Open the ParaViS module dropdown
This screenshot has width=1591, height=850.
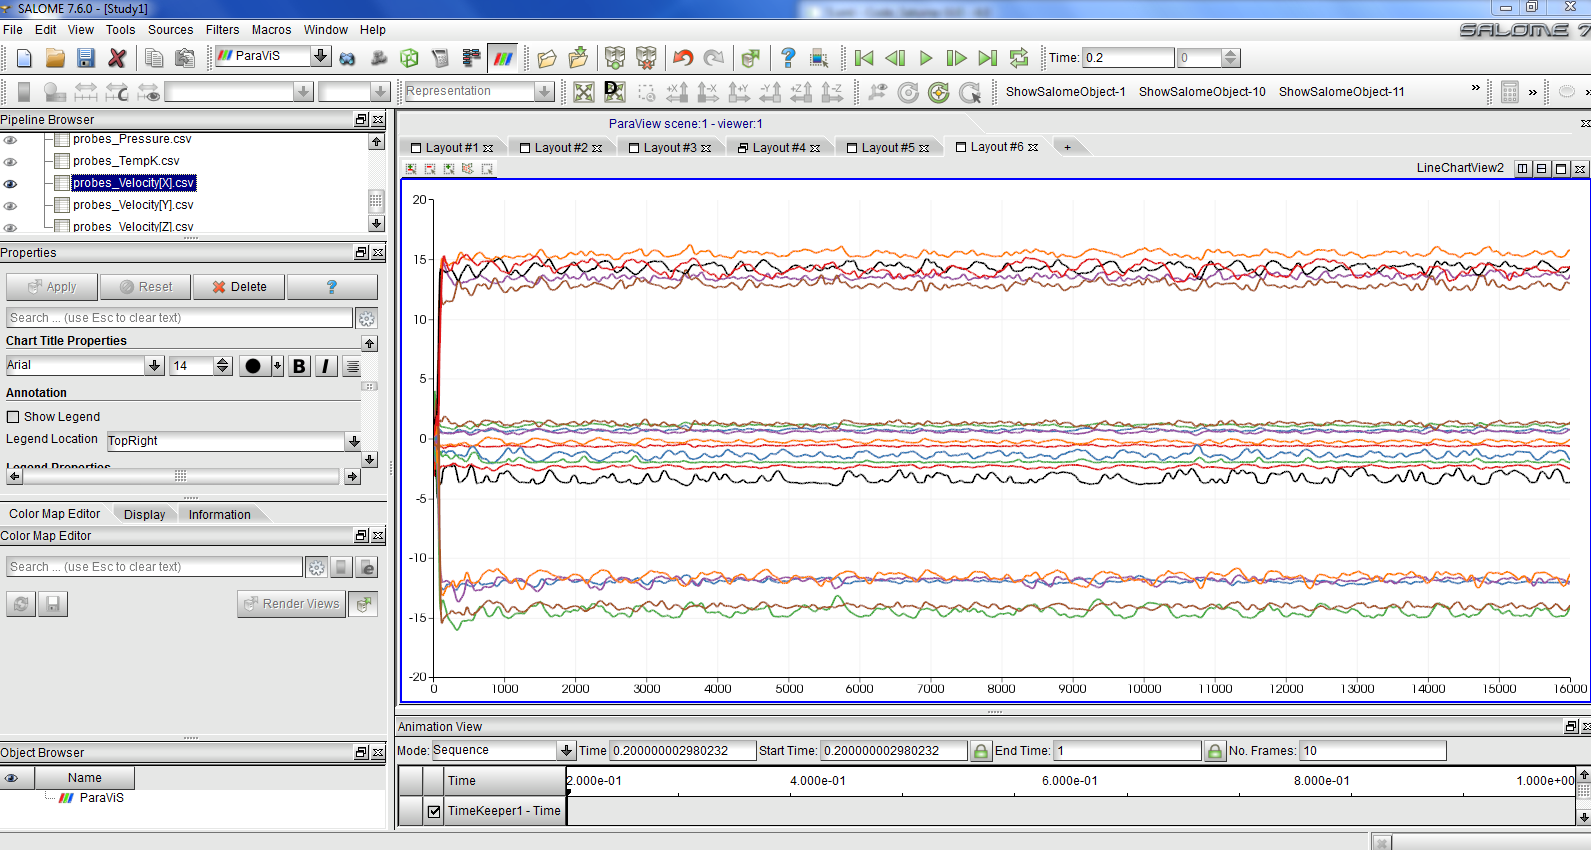320,56
